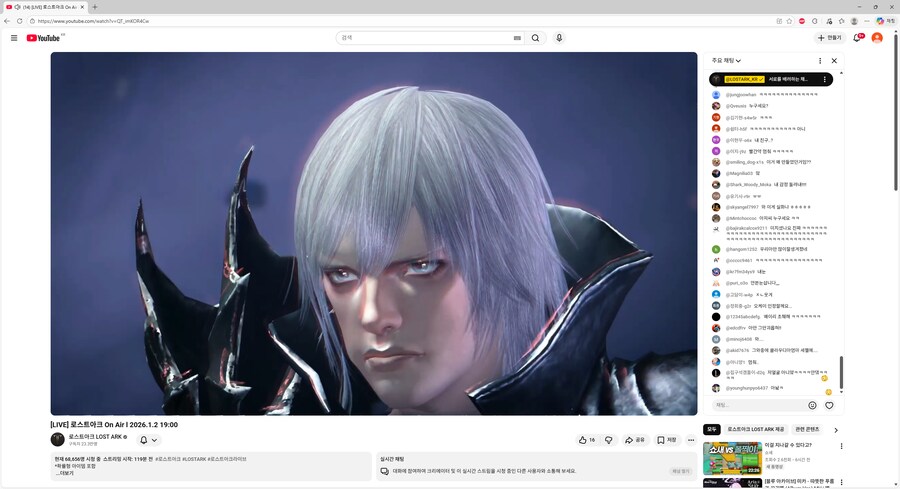Like the video with thumbs-up button
Viewport: 900px width, 489px height.
coord(587,440)
